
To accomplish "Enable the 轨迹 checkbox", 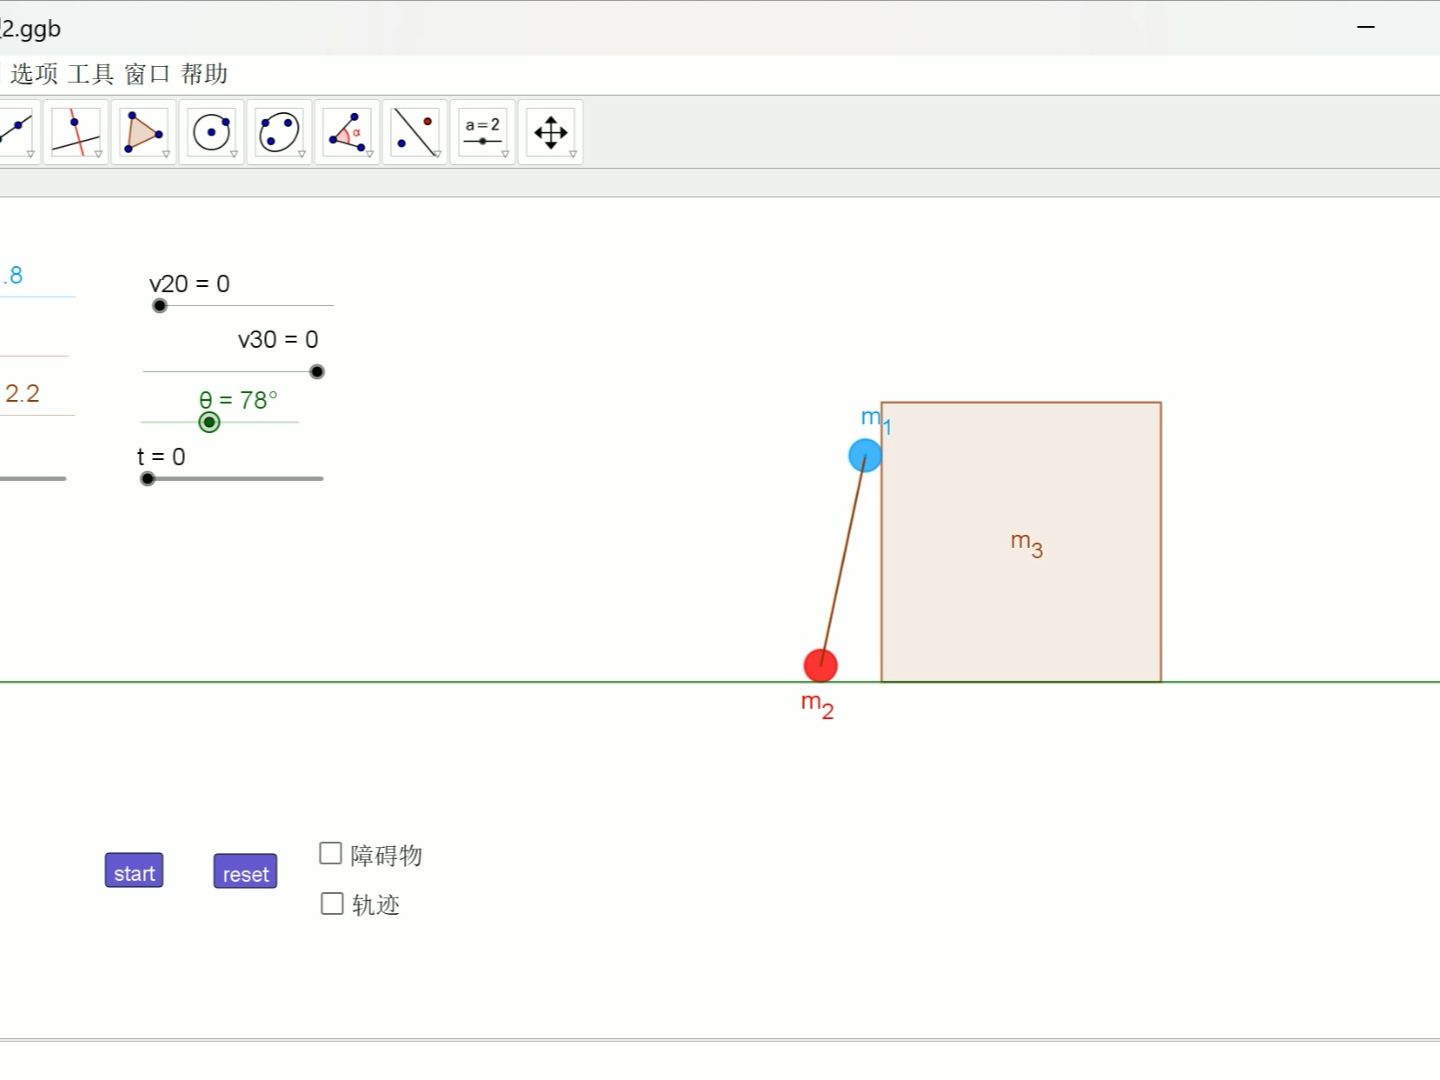I will (331, 902).
